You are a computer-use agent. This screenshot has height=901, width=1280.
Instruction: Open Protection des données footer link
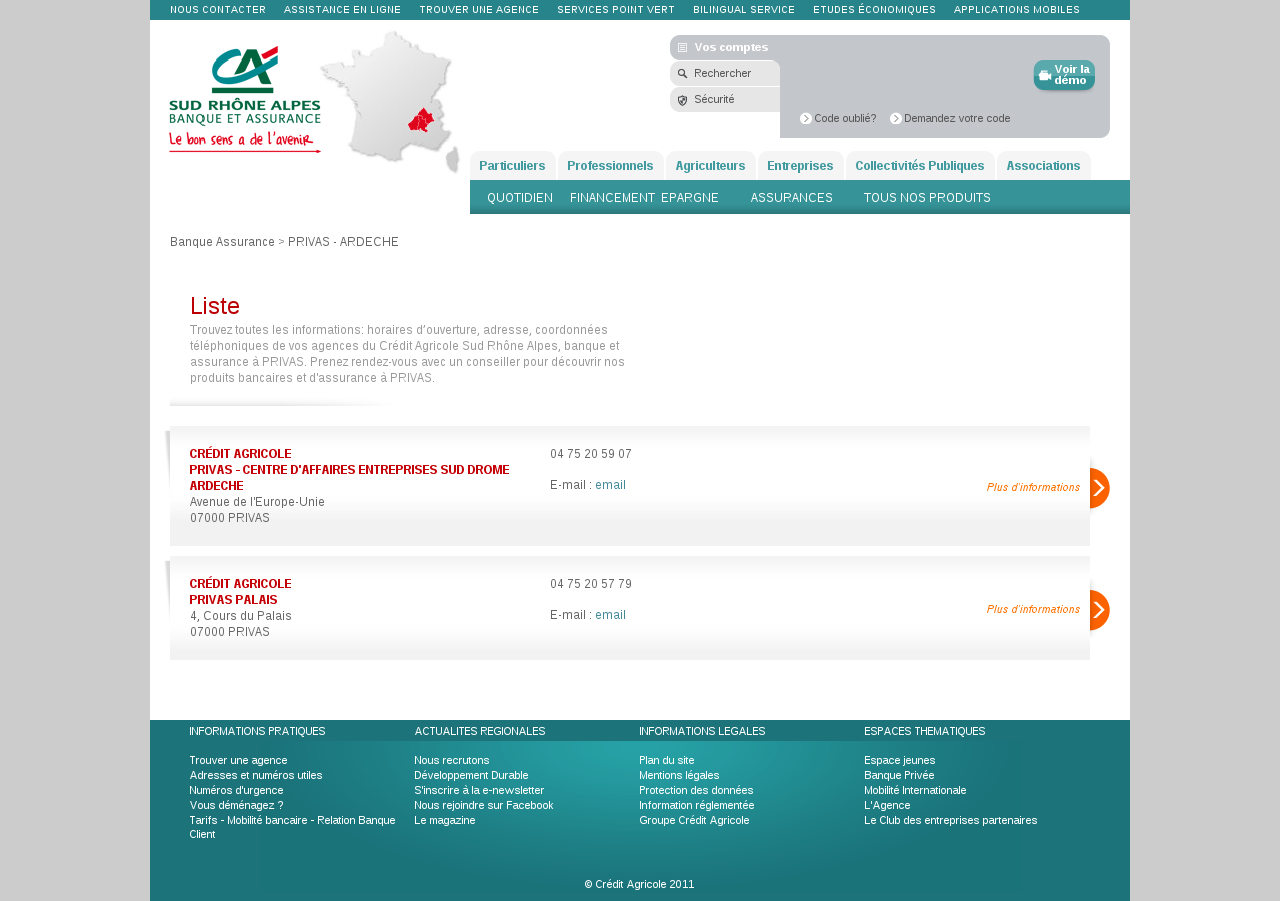[696, 790]
